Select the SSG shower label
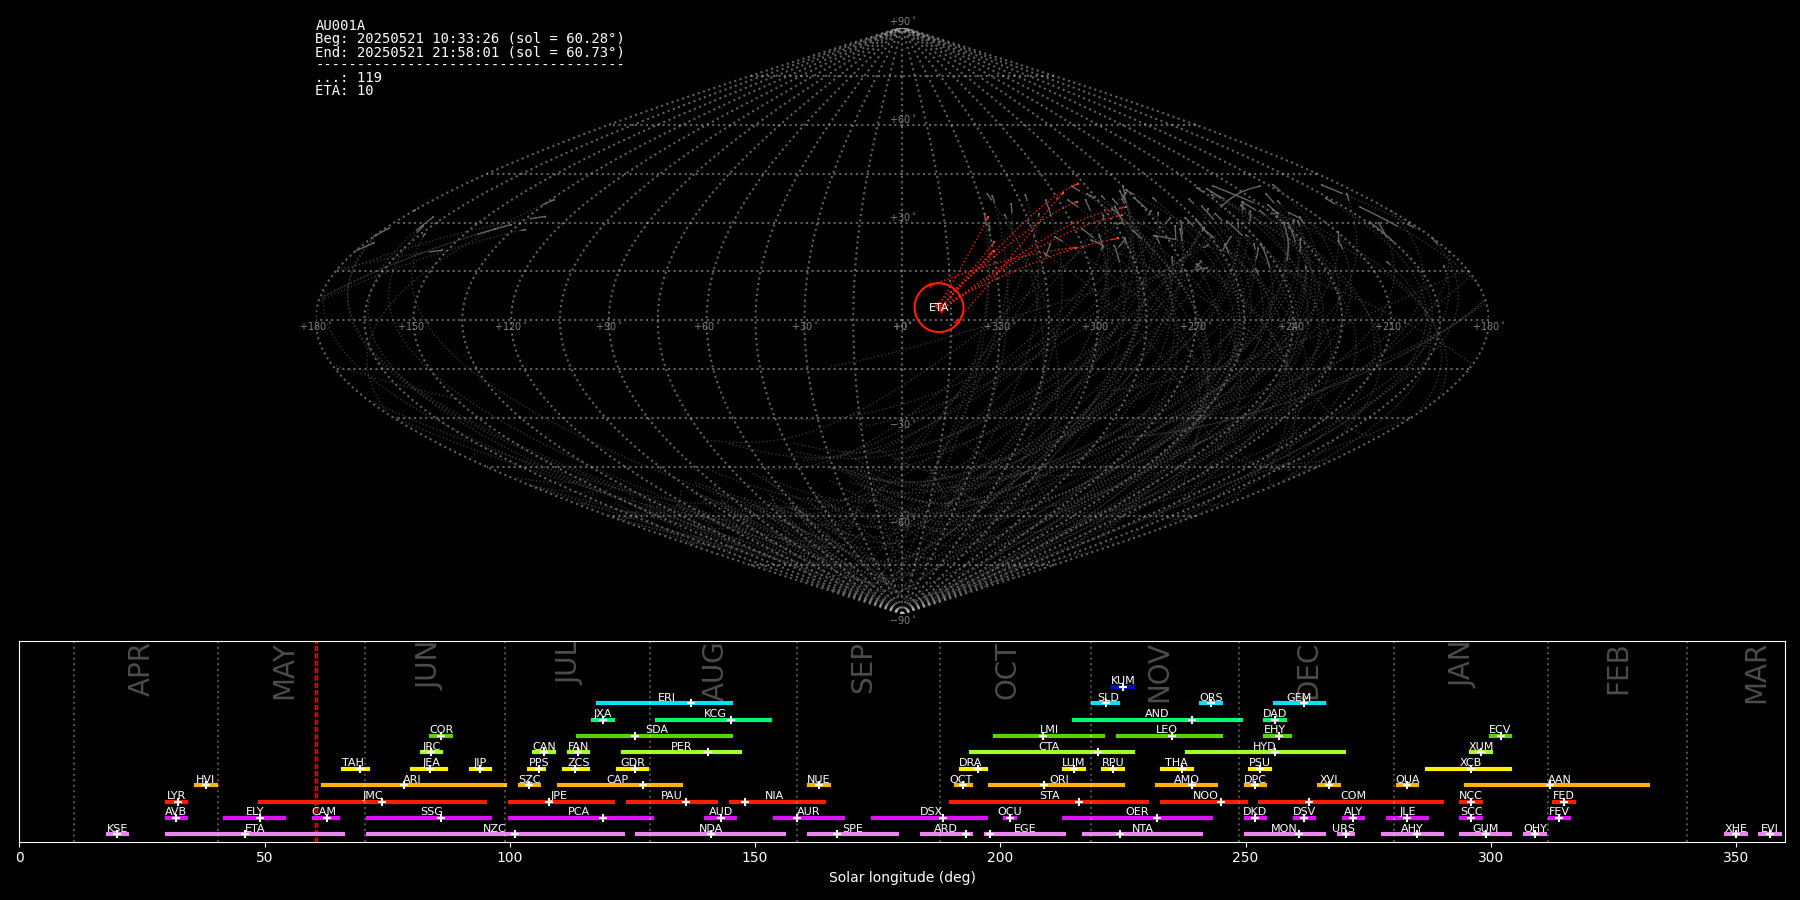The image size is (1800, 900). [431, 812]
